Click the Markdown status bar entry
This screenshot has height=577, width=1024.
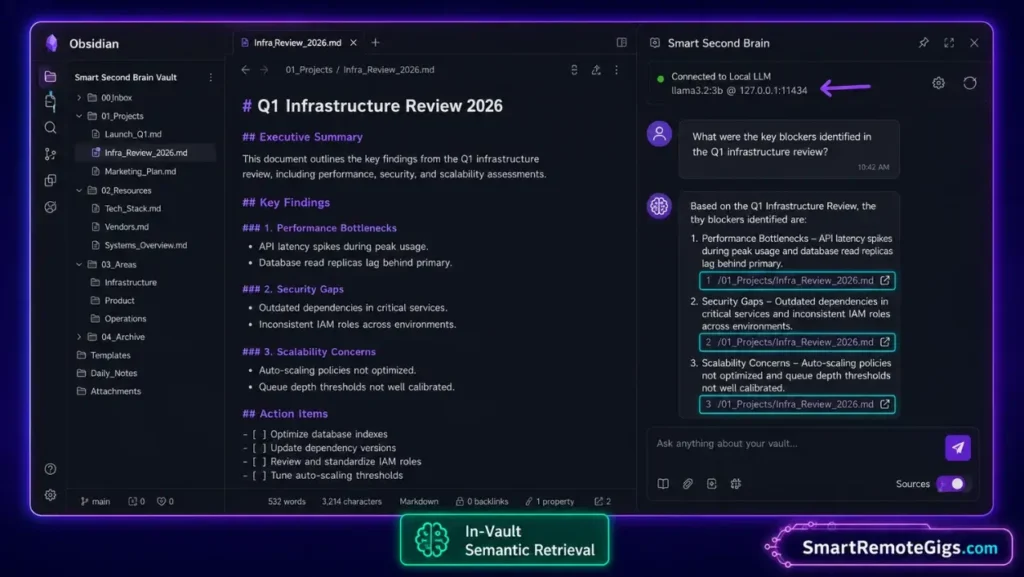coord(419,501)
